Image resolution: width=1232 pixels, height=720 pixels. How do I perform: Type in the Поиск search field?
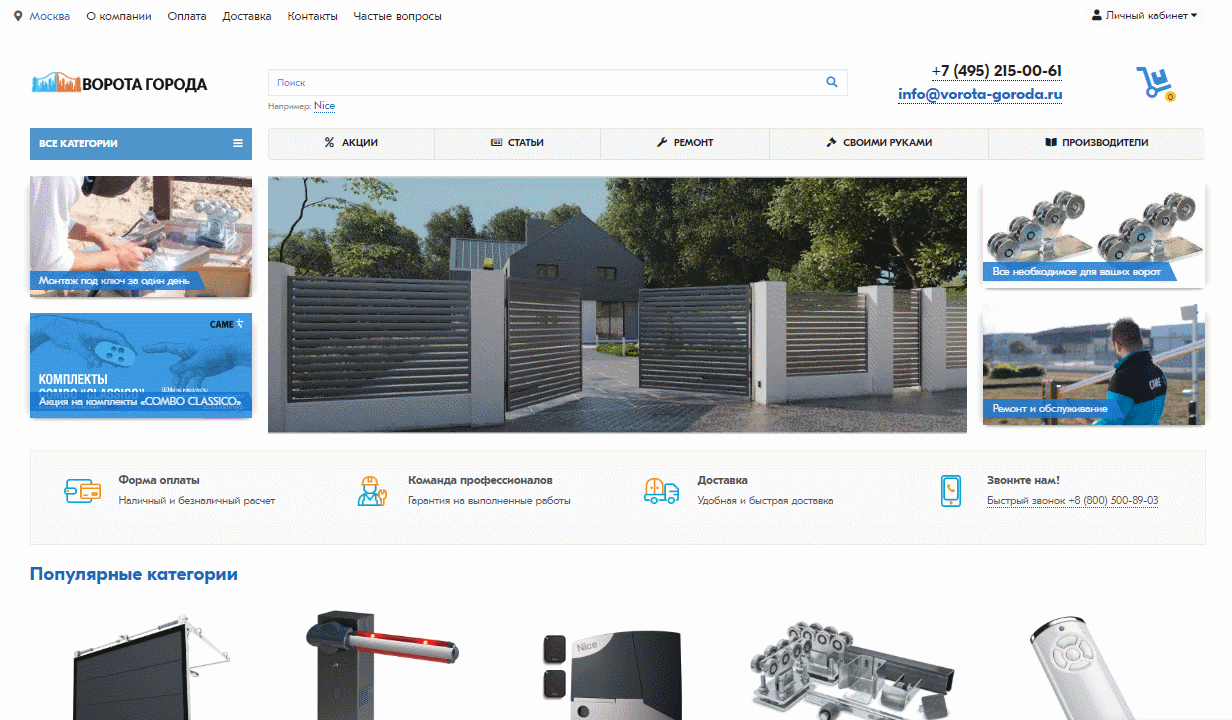(540, 82)
